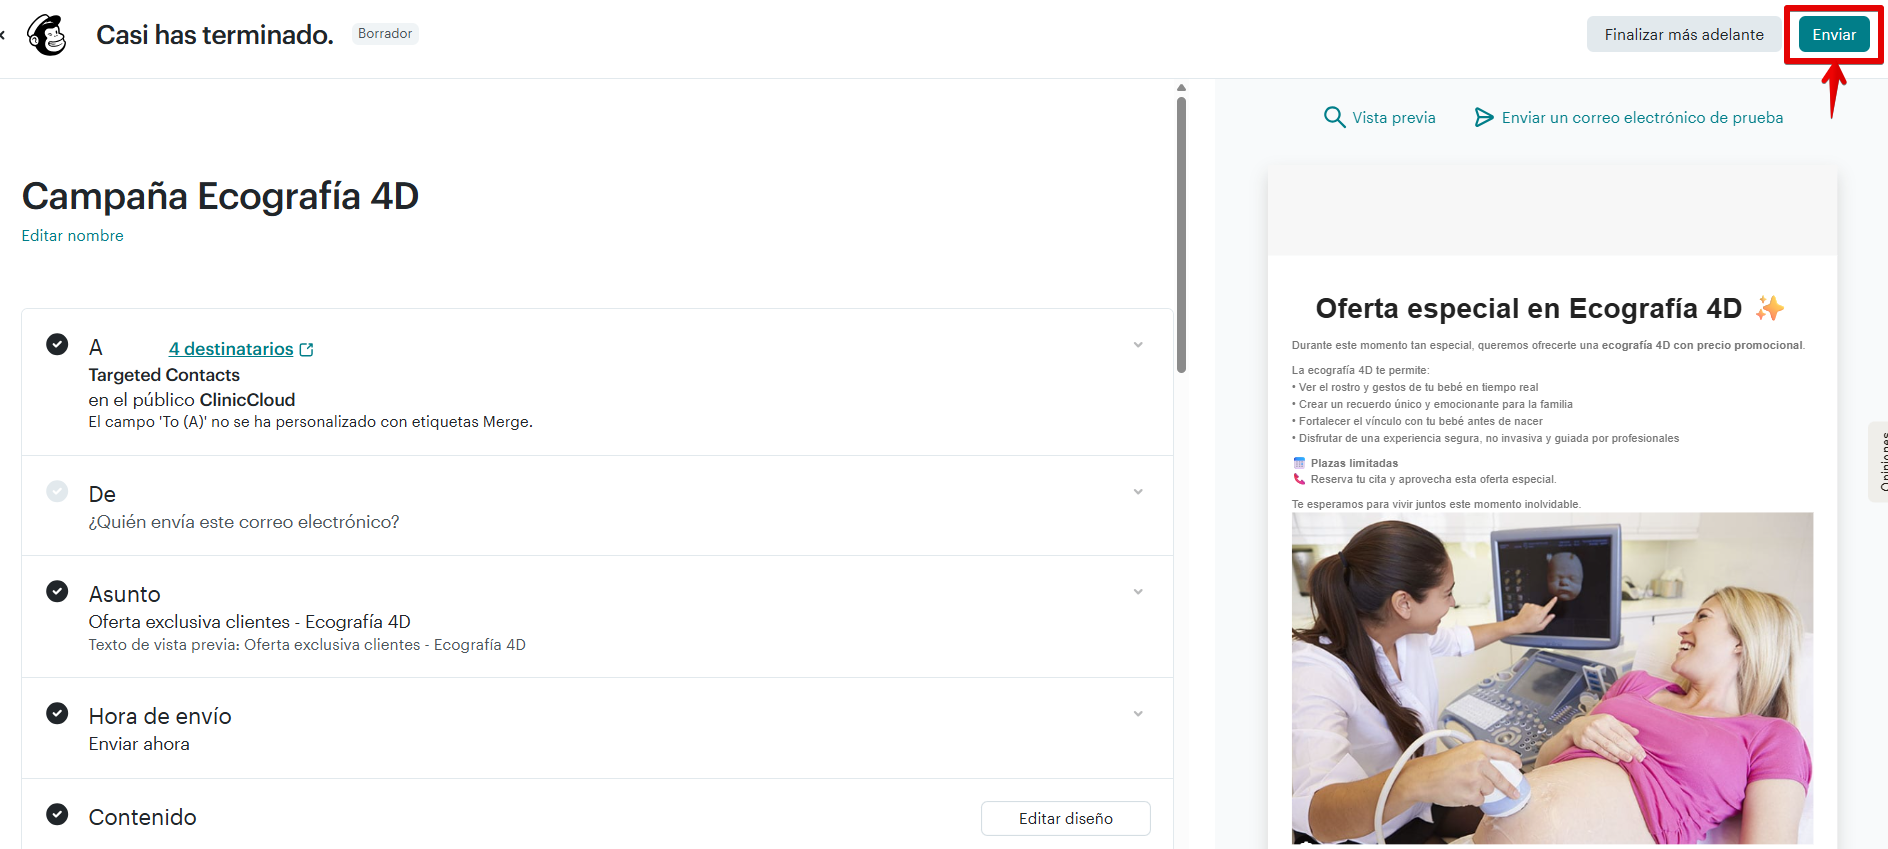1888x849 pixels.
Task: Expand the Hora de envío chevron
Action: click(x=1138, y=714)
